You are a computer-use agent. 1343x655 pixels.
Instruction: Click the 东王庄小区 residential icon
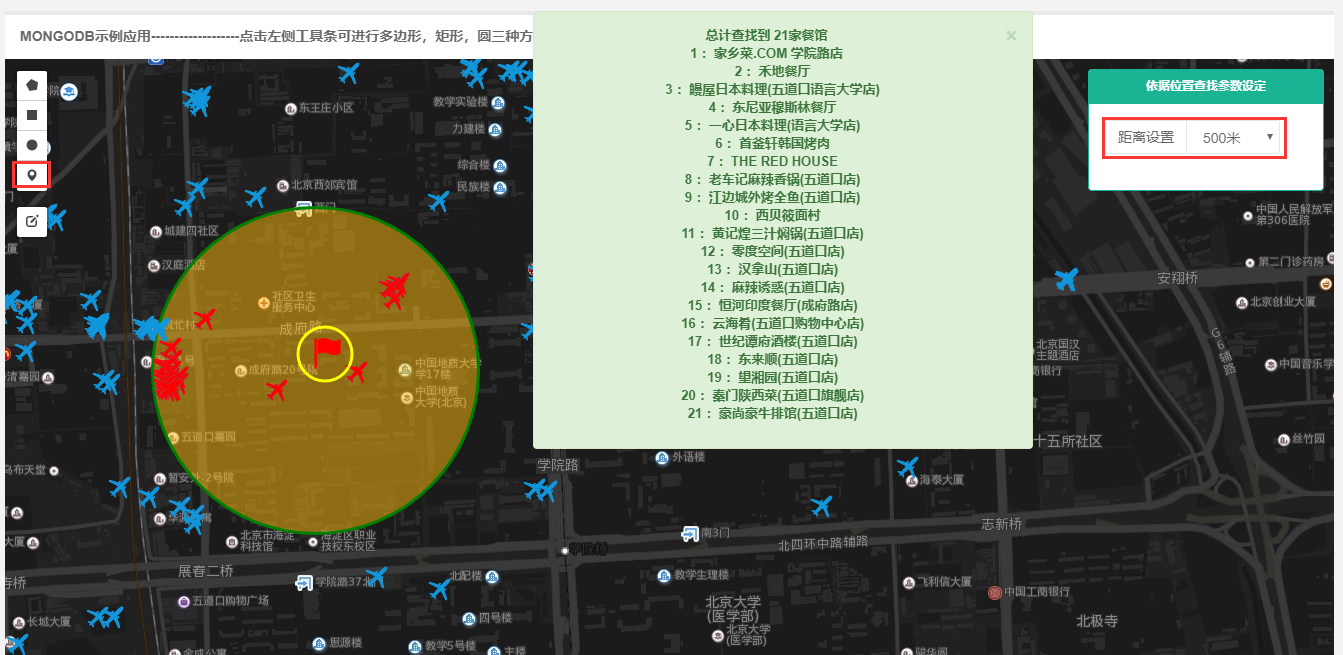click(289, 107)
